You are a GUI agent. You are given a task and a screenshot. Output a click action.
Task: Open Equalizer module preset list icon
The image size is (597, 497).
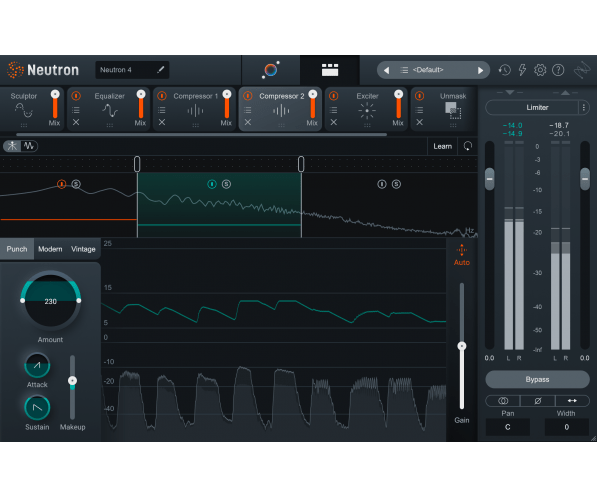click(x=76, y=110)
